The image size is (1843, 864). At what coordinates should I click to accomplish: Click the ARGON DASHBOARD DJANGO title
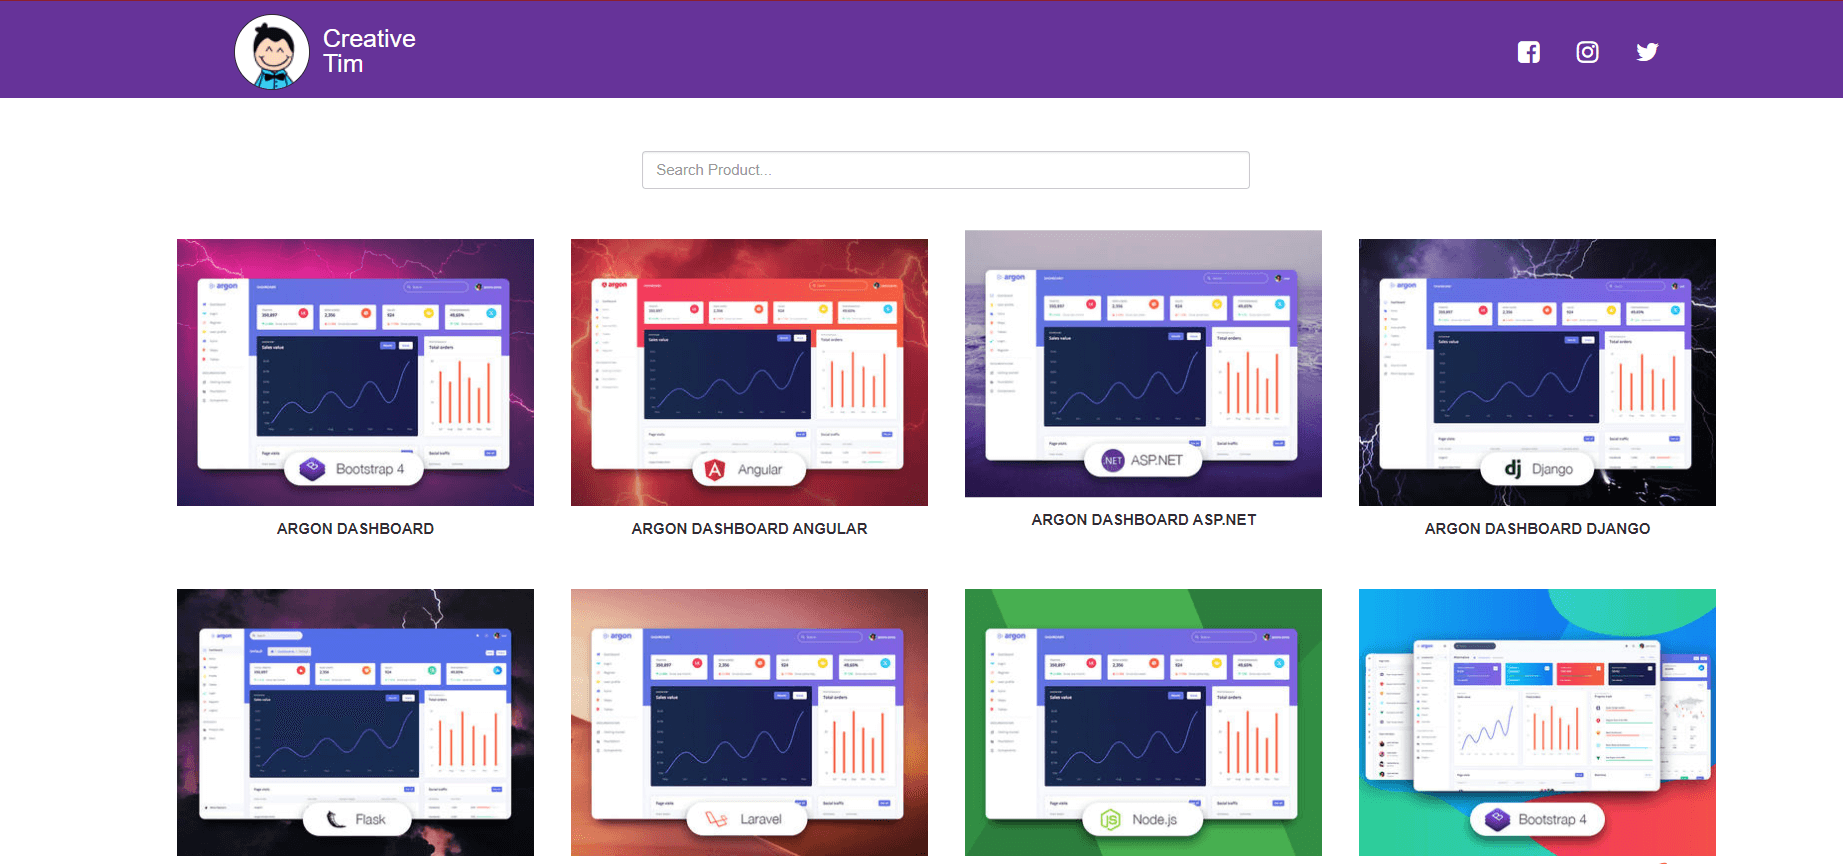1537,529
